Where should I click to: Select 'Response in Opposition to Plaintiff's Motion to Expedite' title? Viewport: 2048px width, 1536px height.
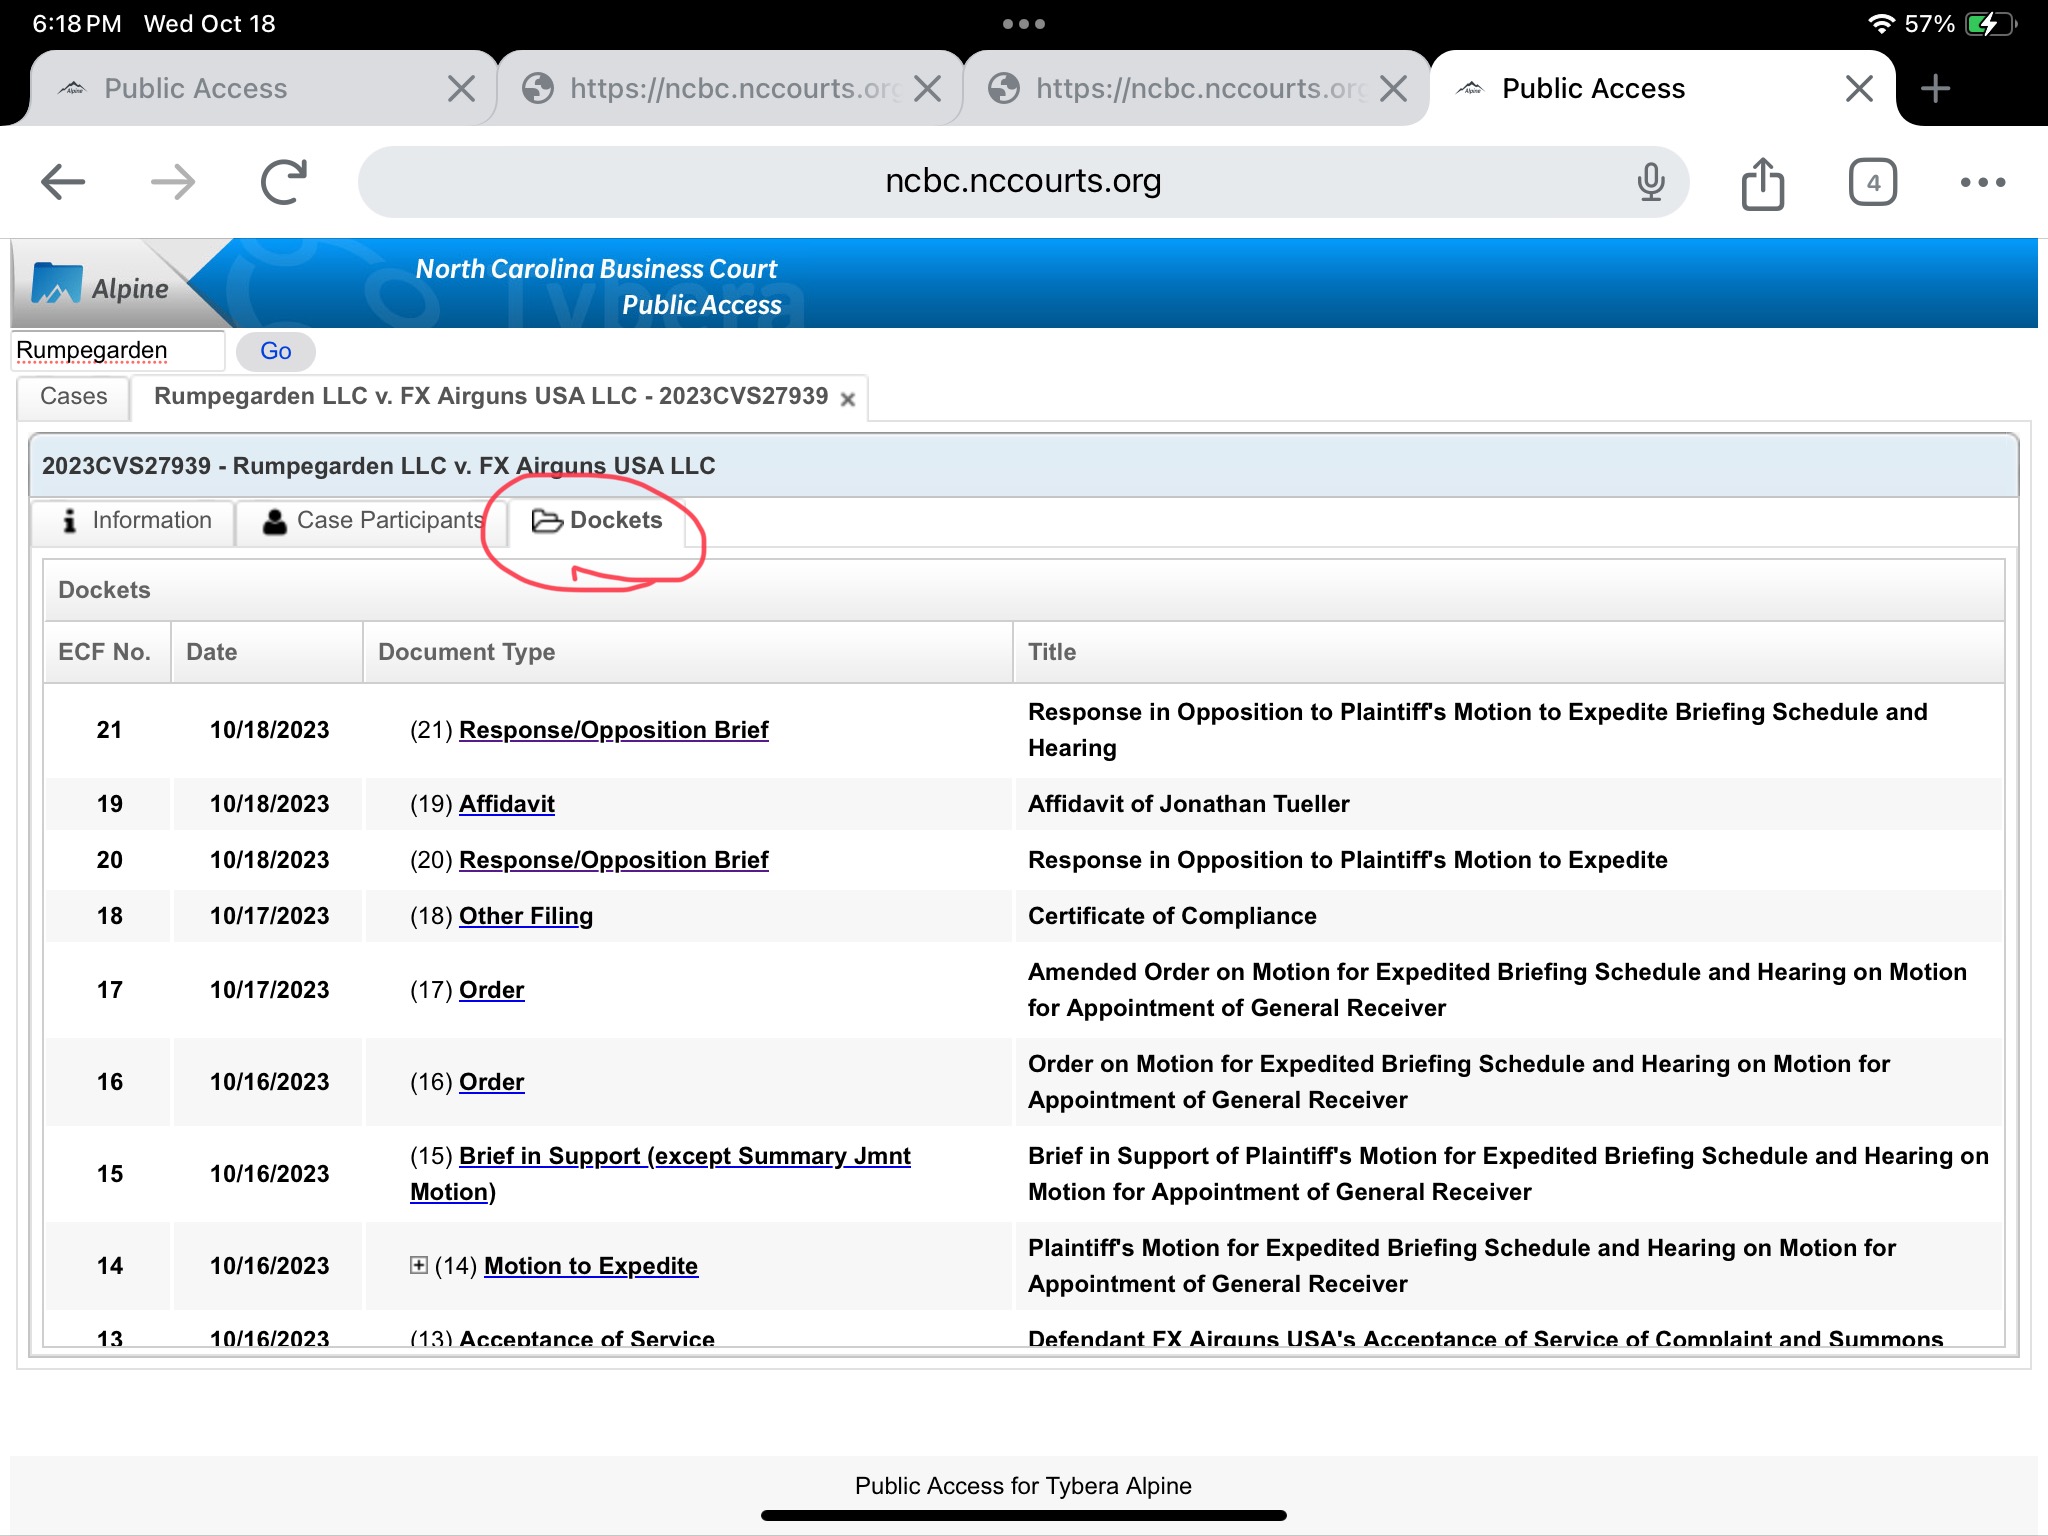[1347, 860]
